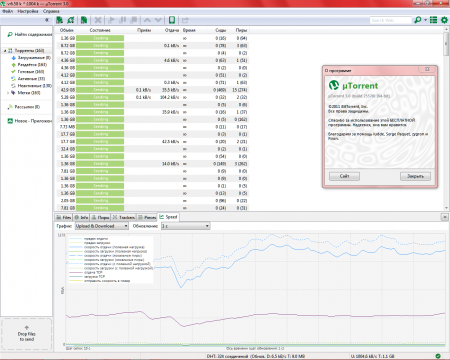Open the search provider dropdown arrow
This screenshot has width=450, height=360.
[425, 20]
